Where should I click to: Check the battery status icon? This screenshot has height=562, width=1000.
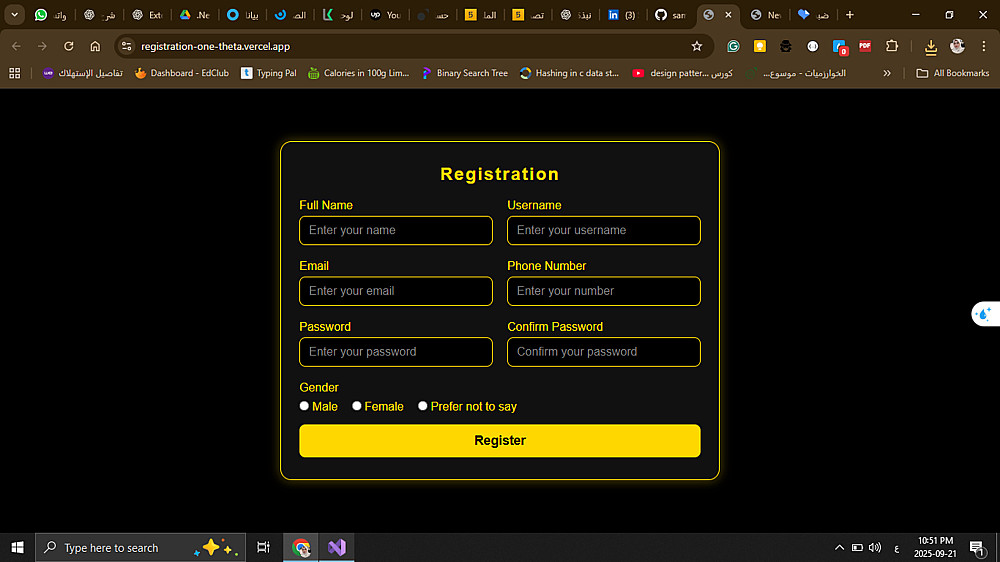pos(857,547)
